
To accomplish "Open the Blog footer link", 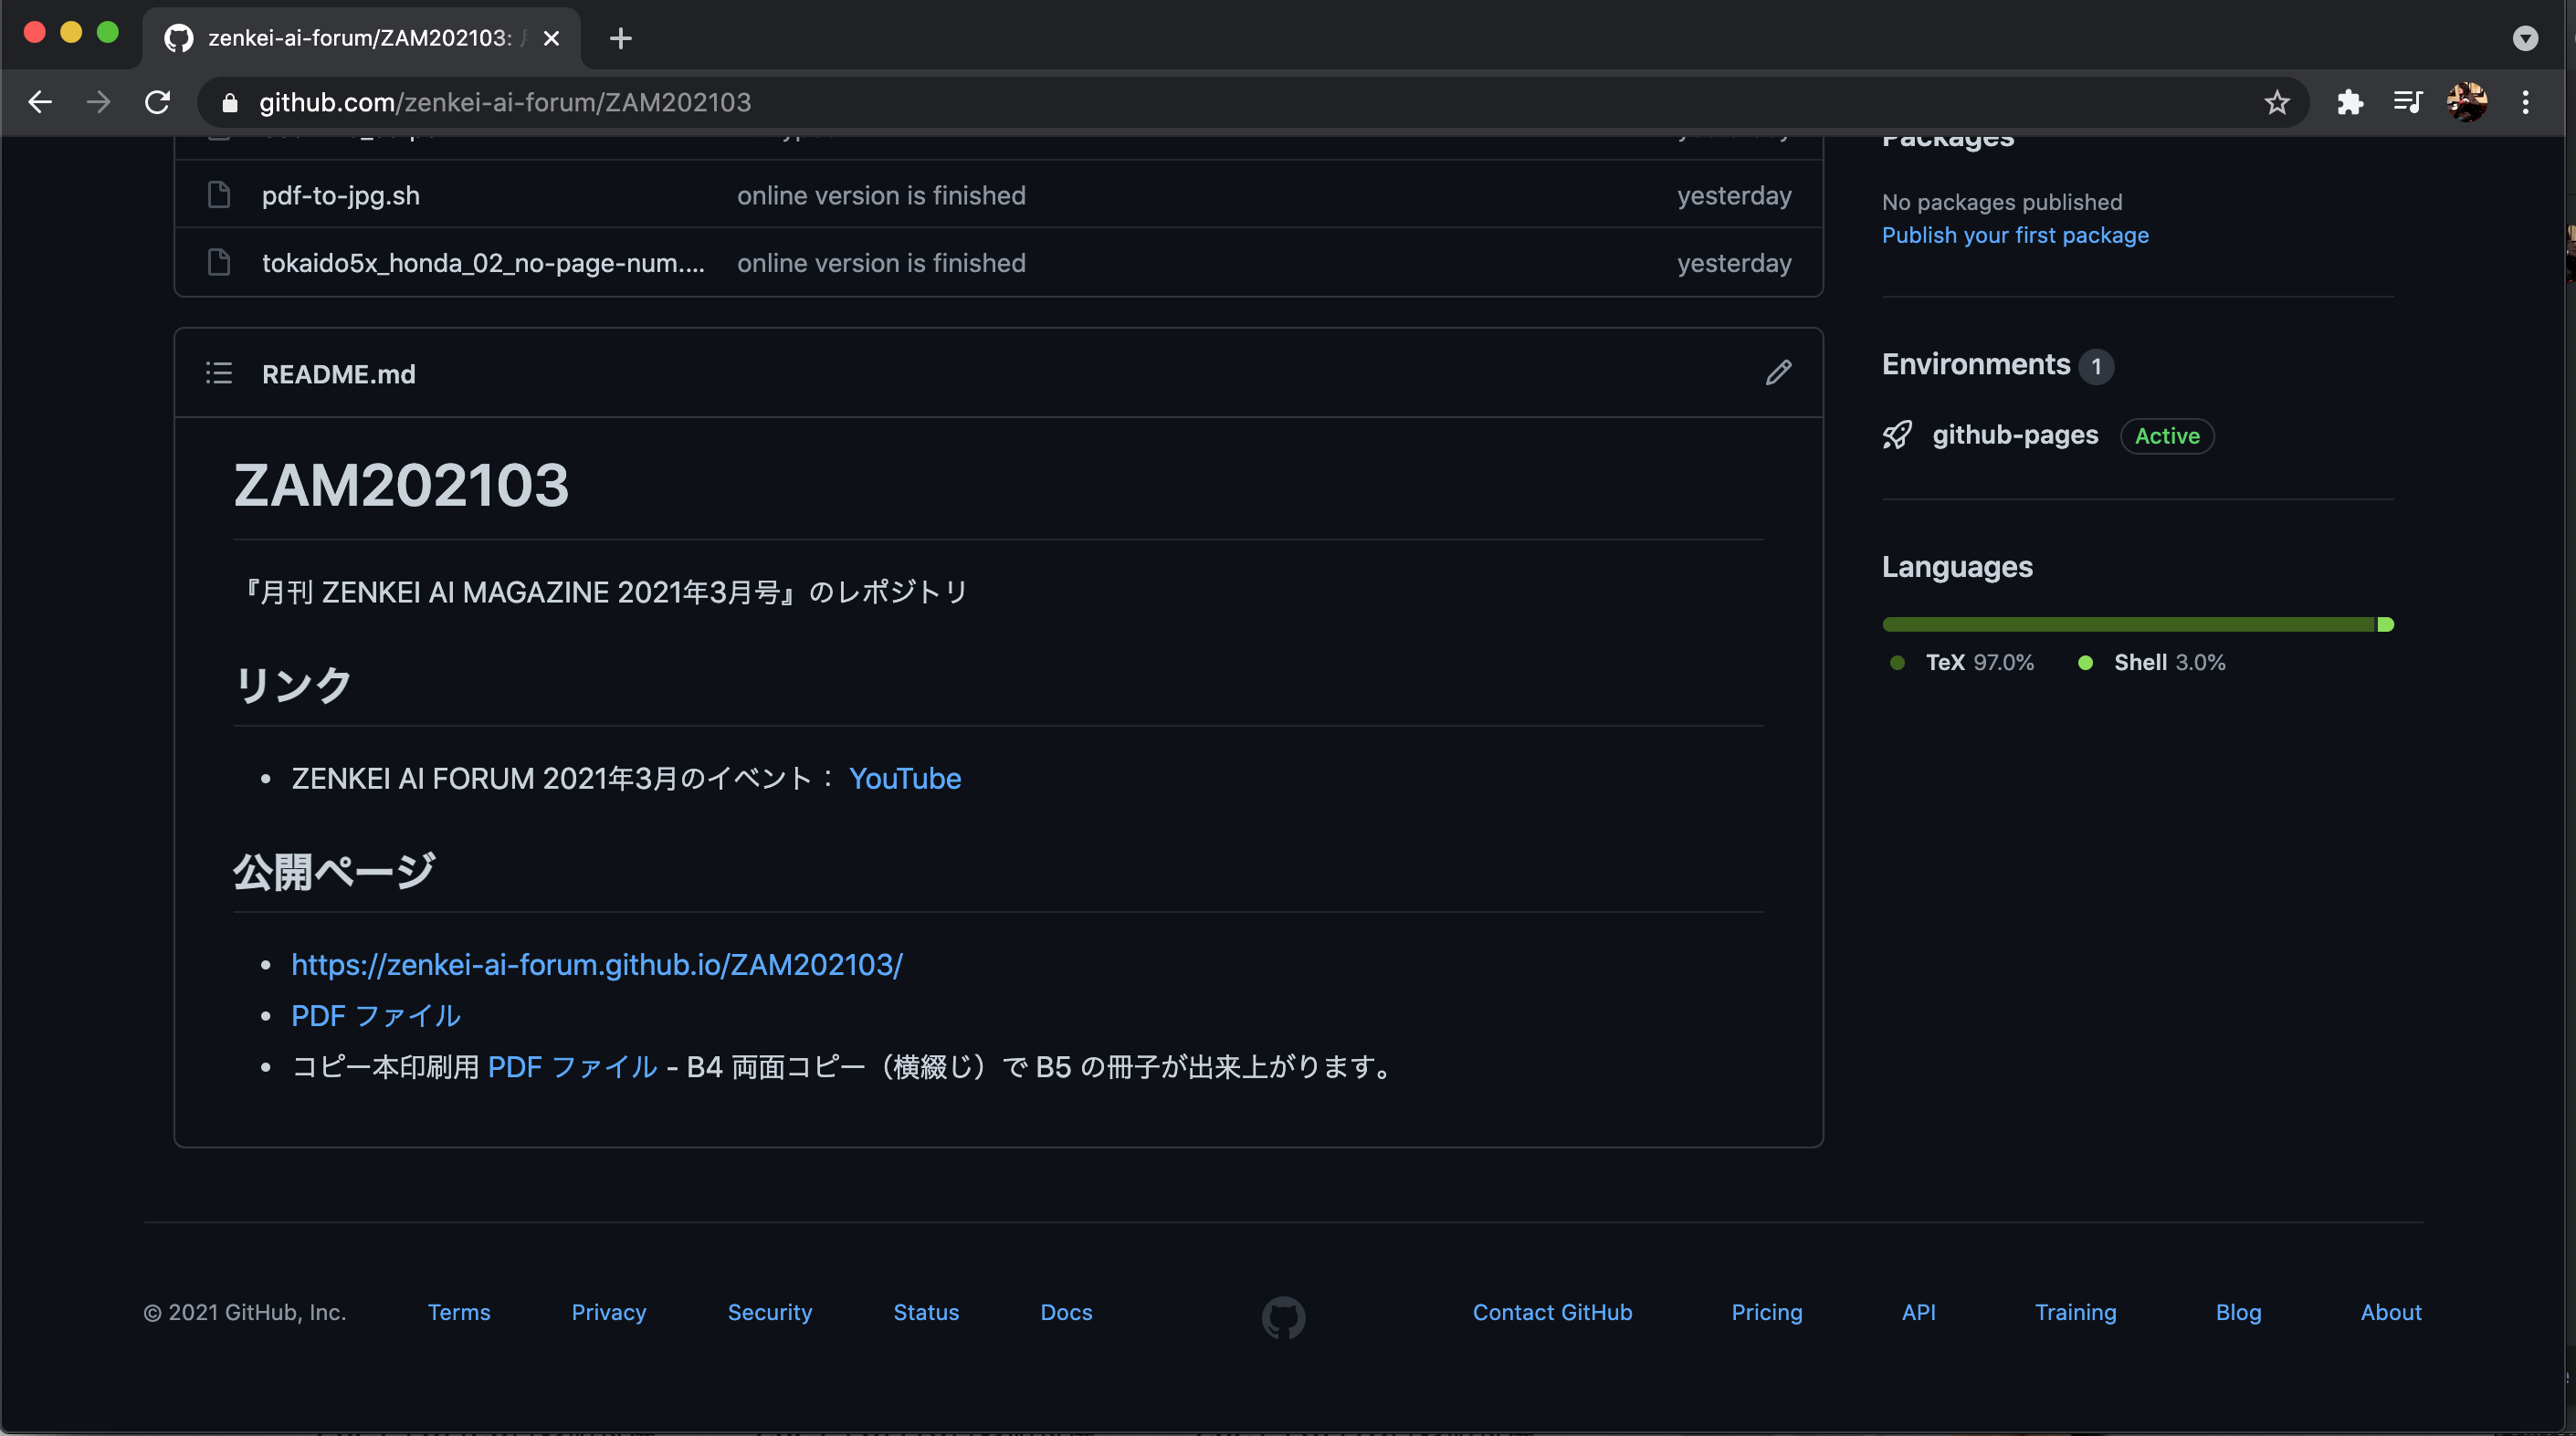I will [x=2238, y=1312].
